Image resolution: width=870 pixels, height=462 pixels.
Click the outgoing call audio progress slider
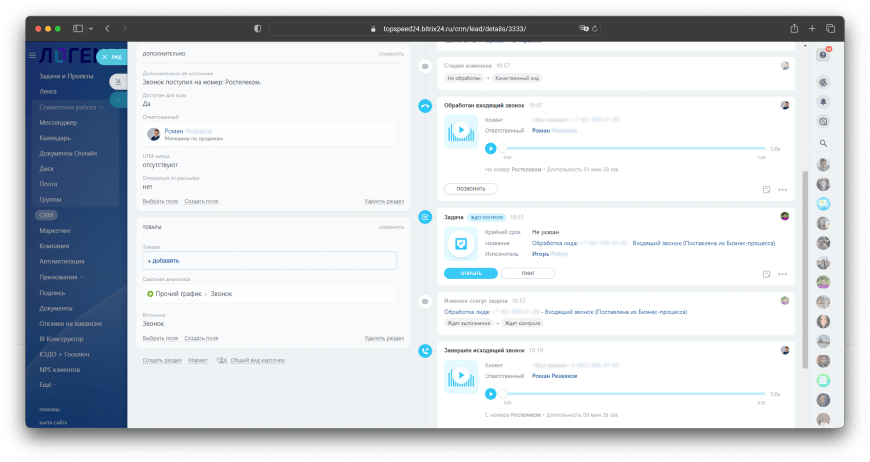tap(634, 394)
